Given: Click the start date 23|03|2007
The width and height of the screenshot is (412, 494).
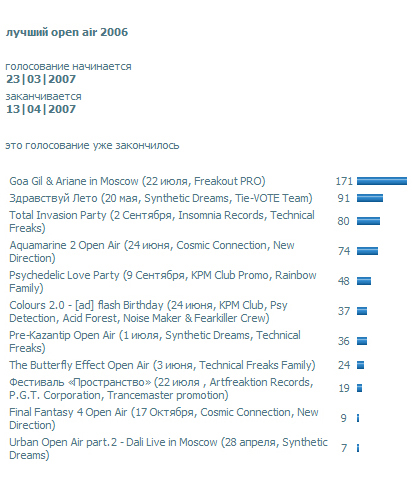Looking at the screenshot, I should (x=41, y=79).
